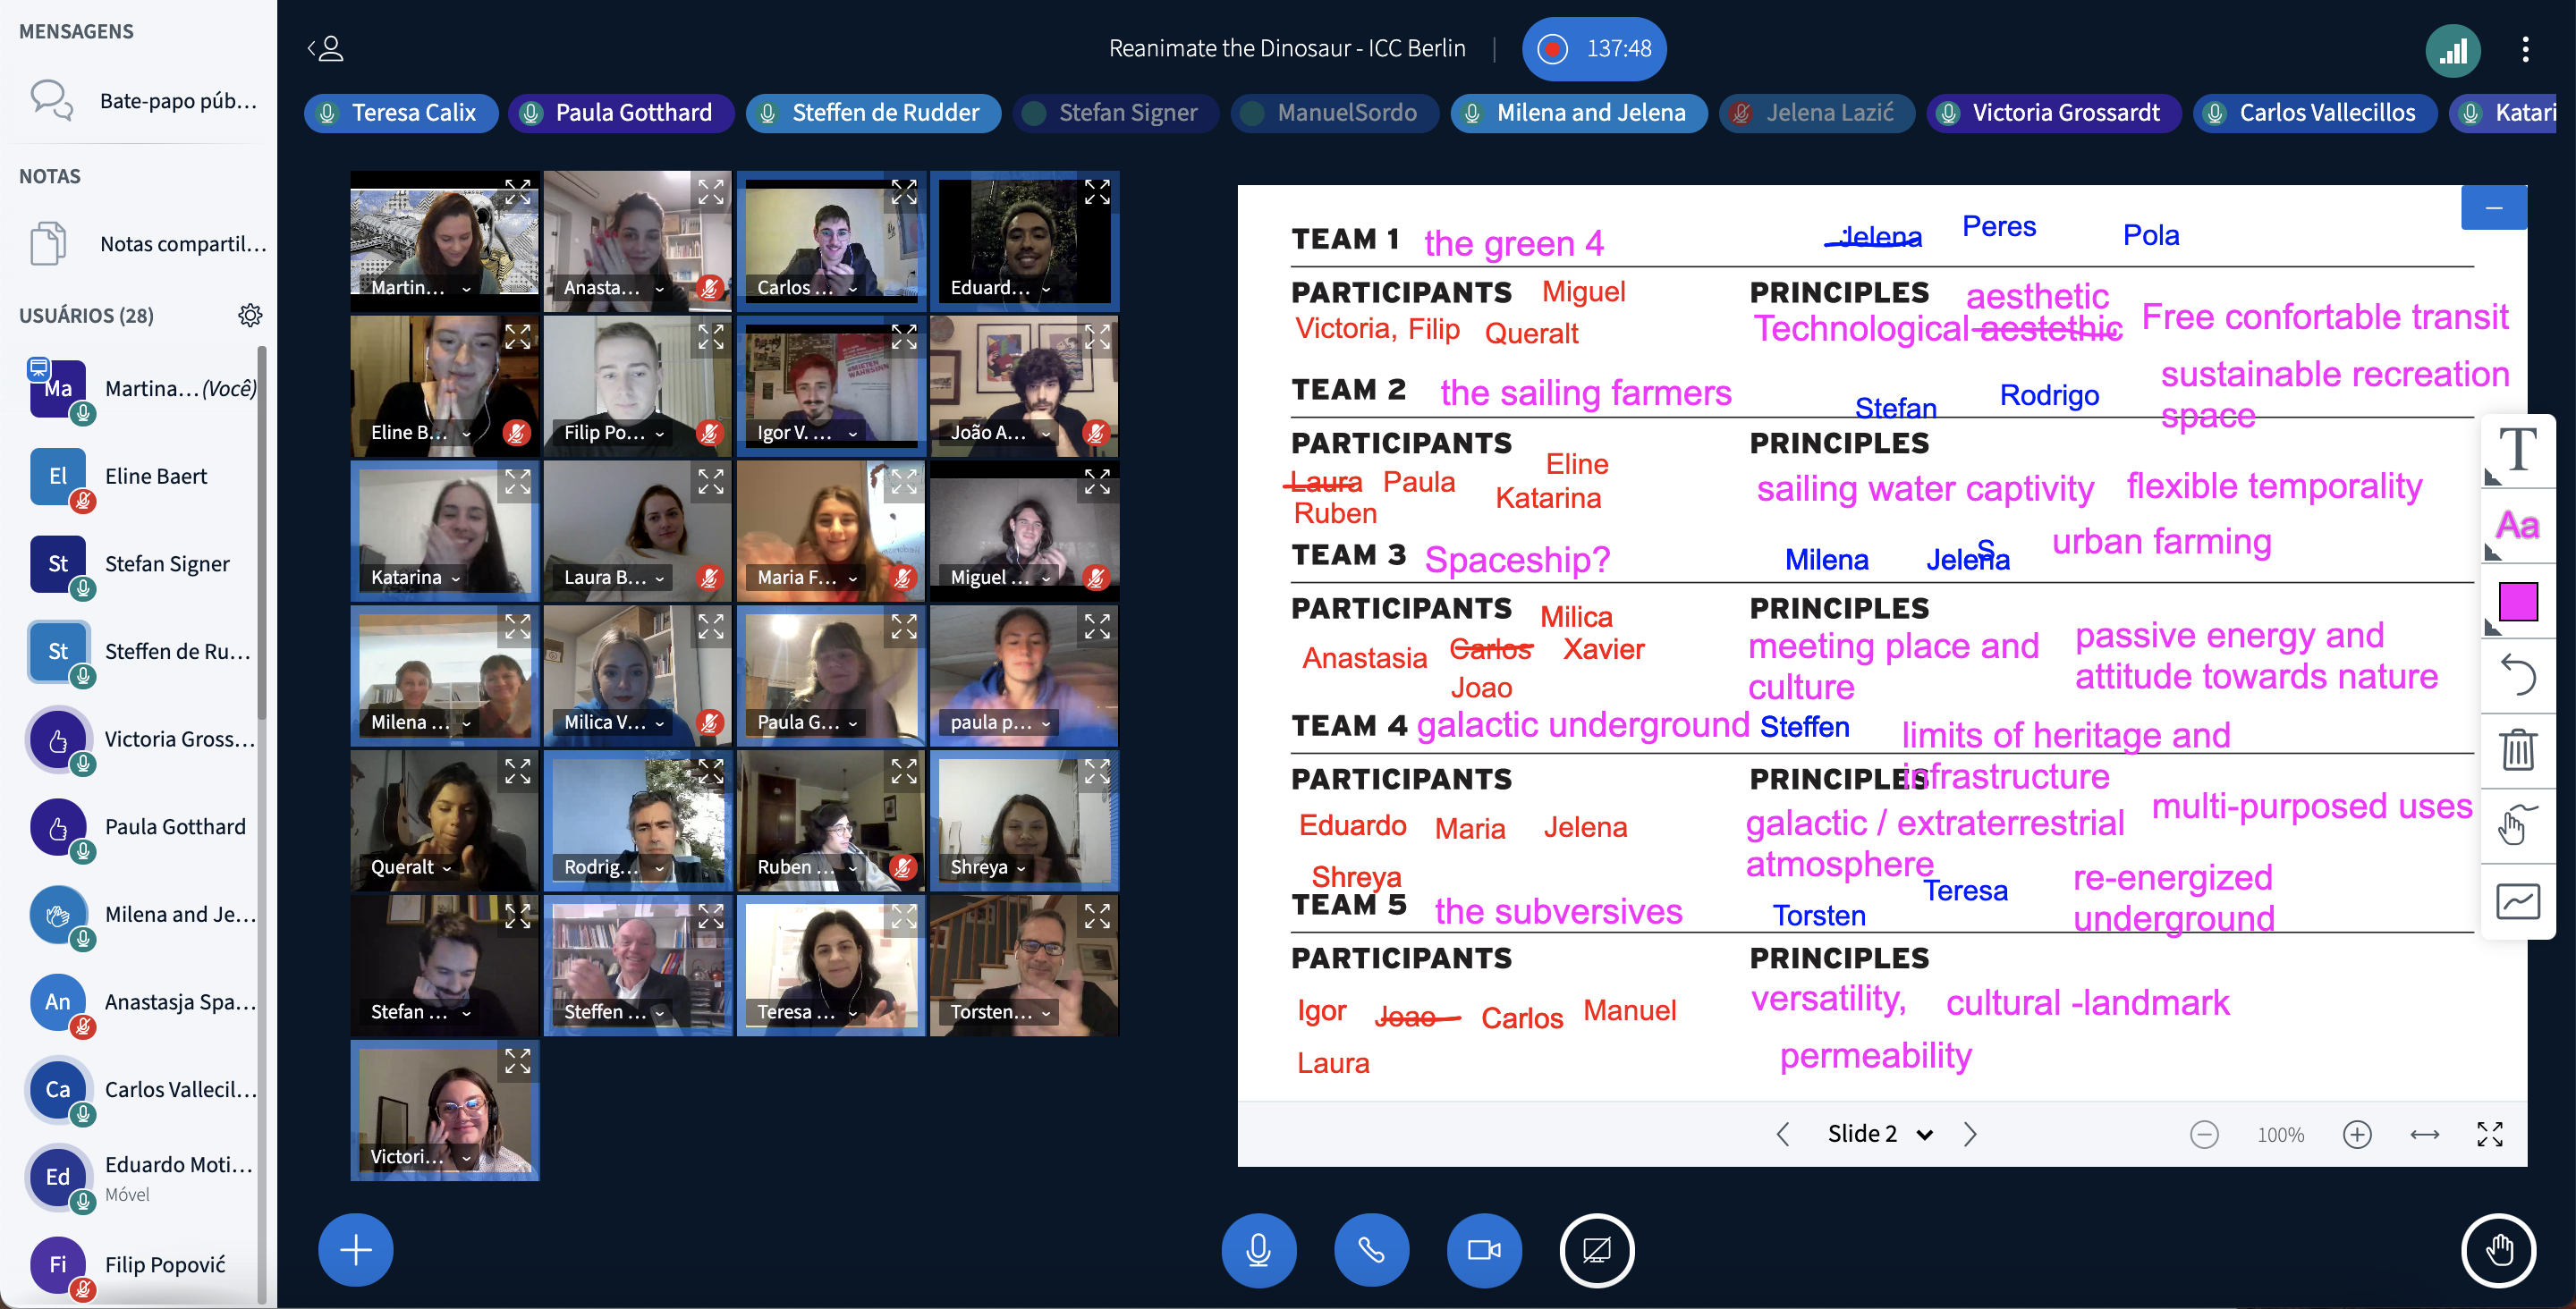The width and height of the screenshot is (2576, 1309).
Task: Fit slide to width
Action: (x=2425, y=1134)
